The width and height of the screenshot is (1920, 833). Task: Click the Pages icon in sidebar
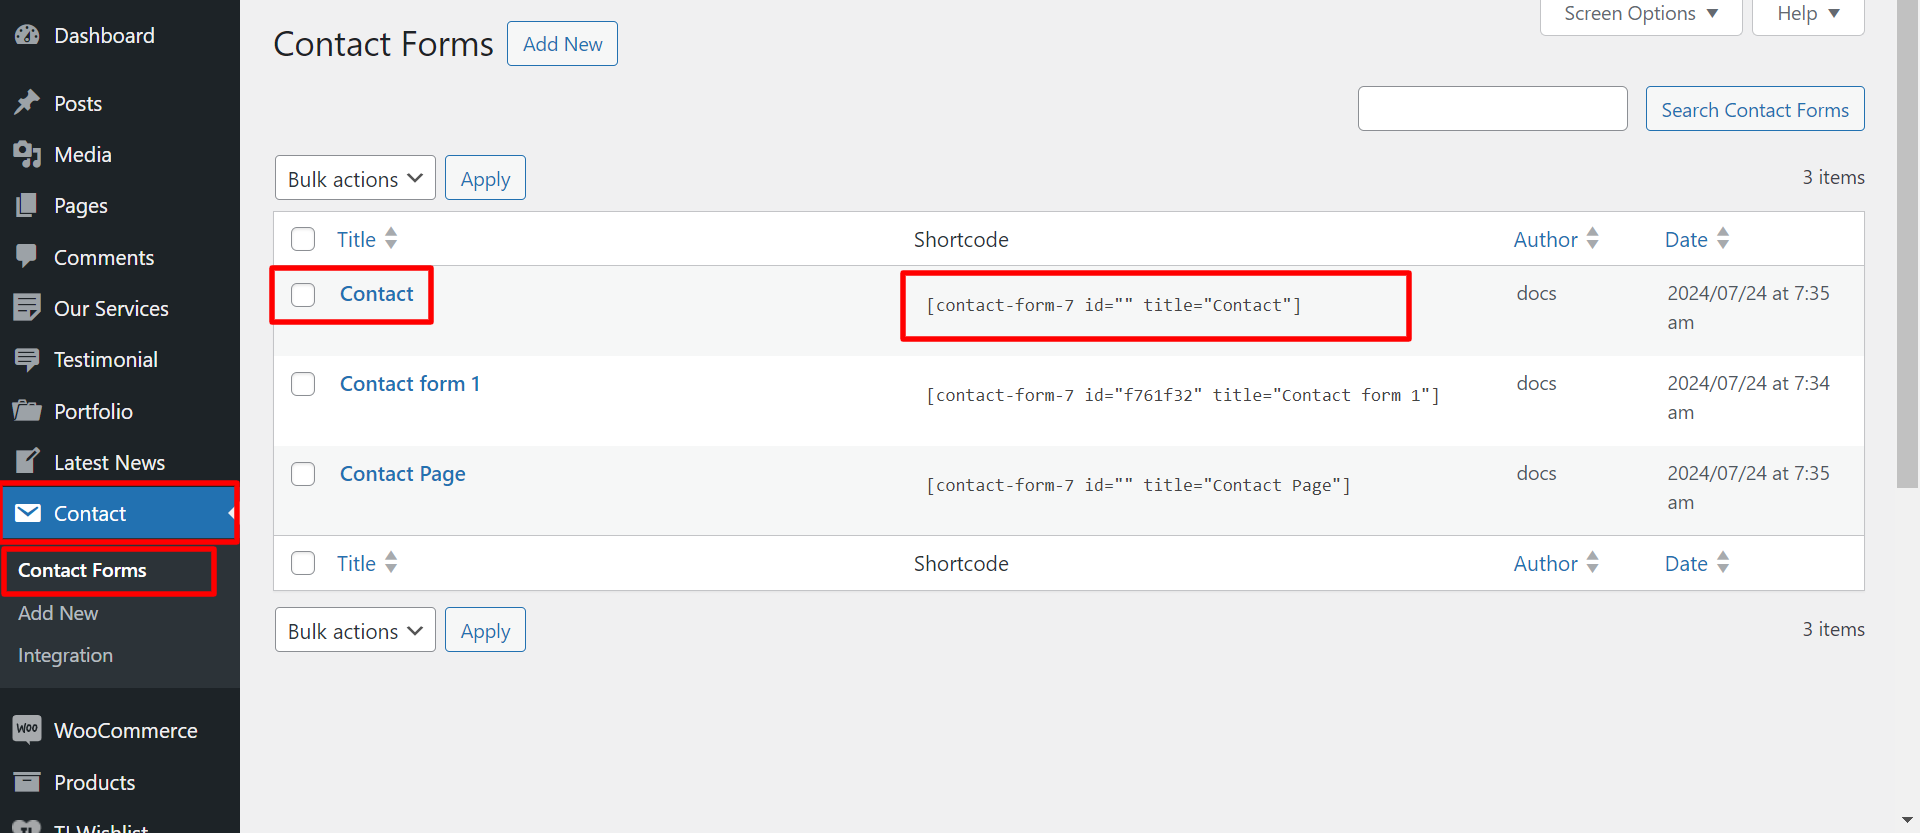tap(27, 205)
